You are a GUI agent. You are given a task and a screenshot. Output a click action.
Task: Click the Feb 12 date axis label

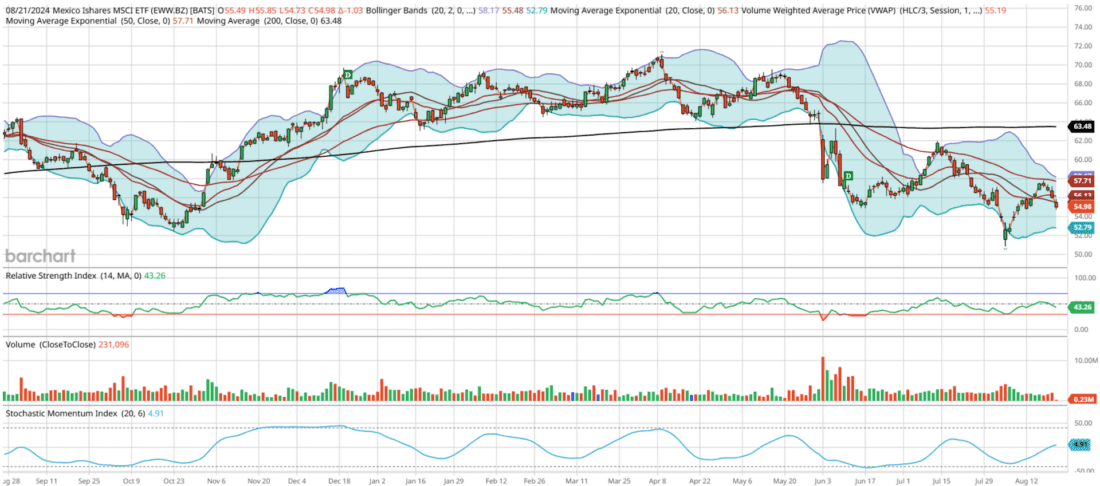click(x=496, y=482)
